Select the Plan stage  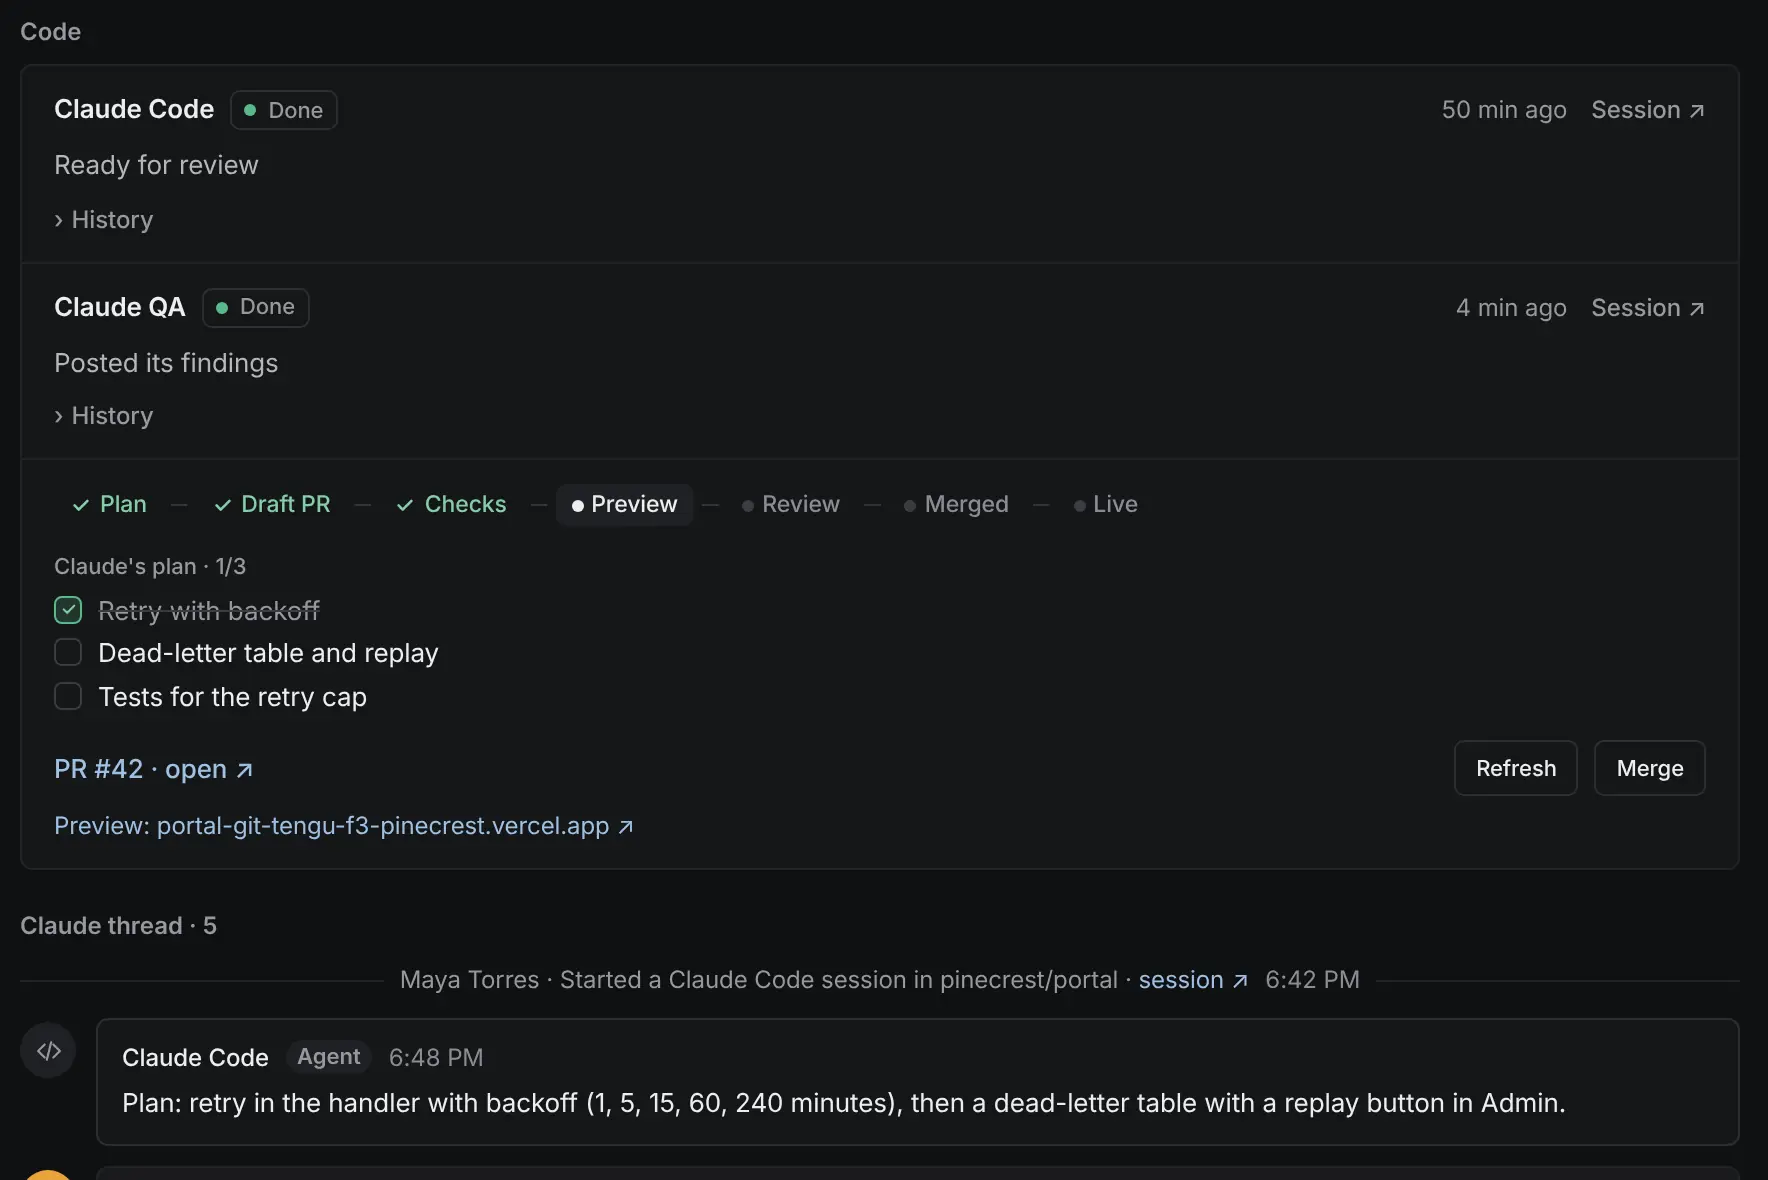110,504
